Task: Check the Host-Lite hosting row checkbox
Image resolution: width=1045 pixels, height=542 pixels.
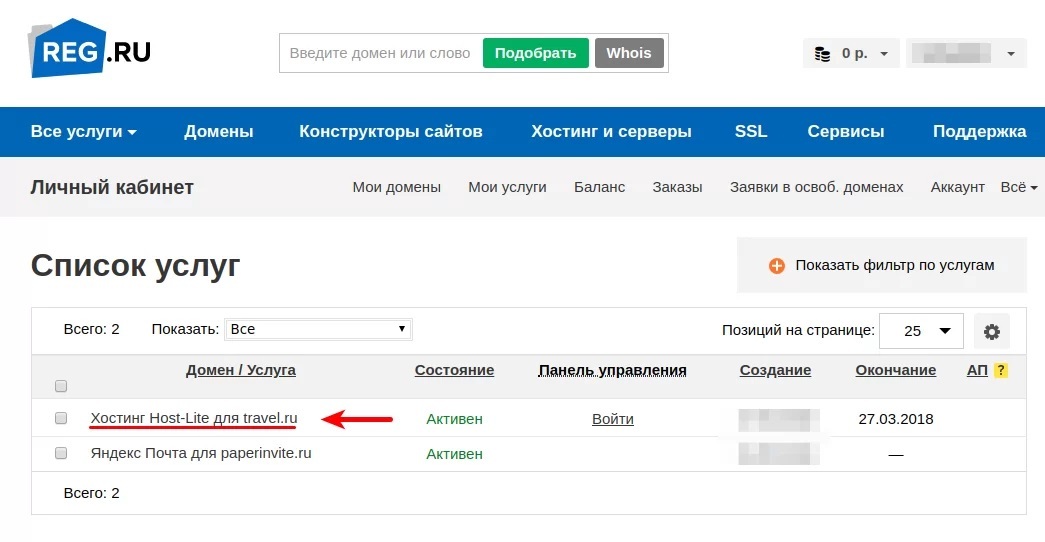Action: pyautogui.click(x=61, y=418)
